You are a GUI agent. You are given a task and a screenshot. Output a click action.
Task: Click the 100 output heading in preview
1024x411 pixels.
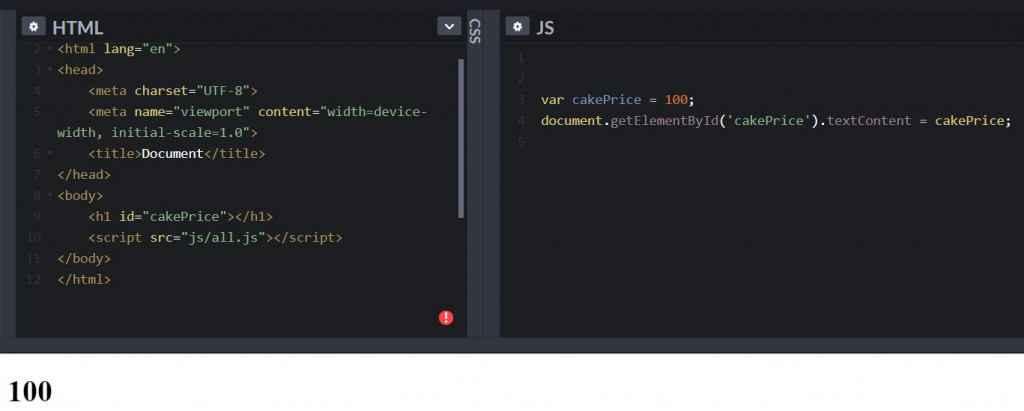[30, 391]
